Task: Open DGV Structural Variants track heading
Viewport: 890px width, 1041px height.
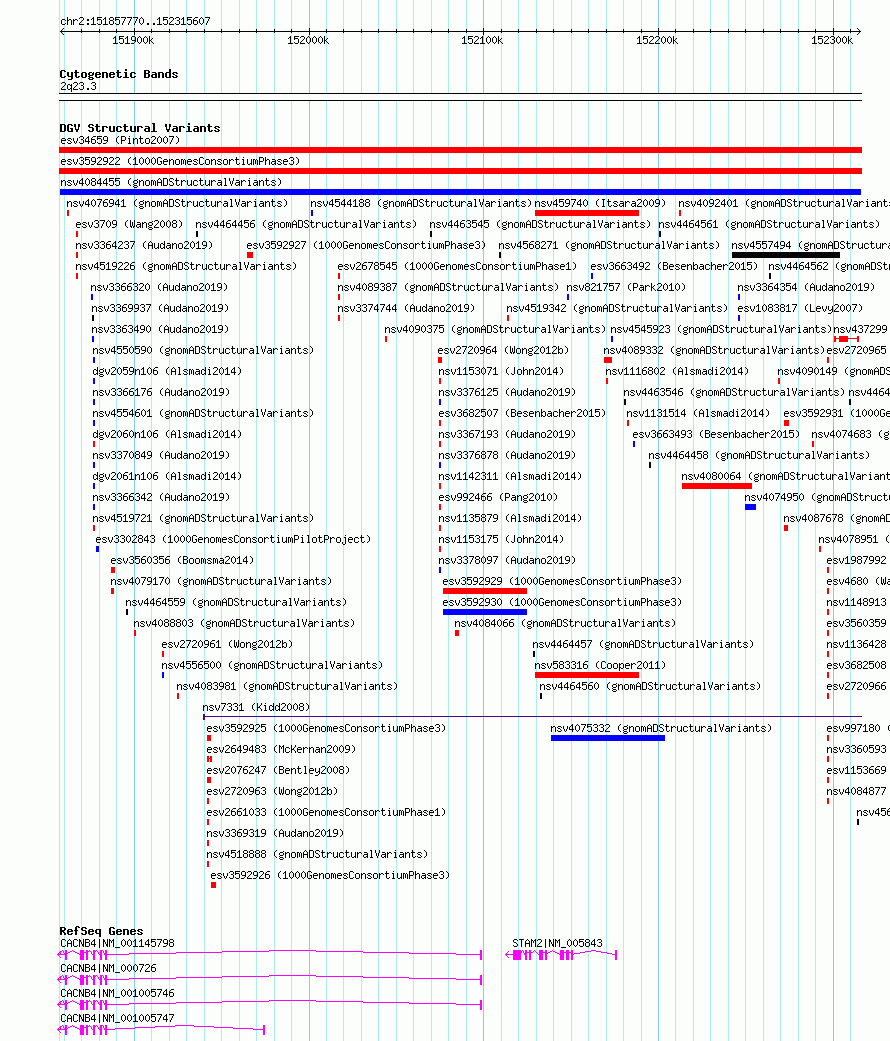Action: click(x=140, y=128)
